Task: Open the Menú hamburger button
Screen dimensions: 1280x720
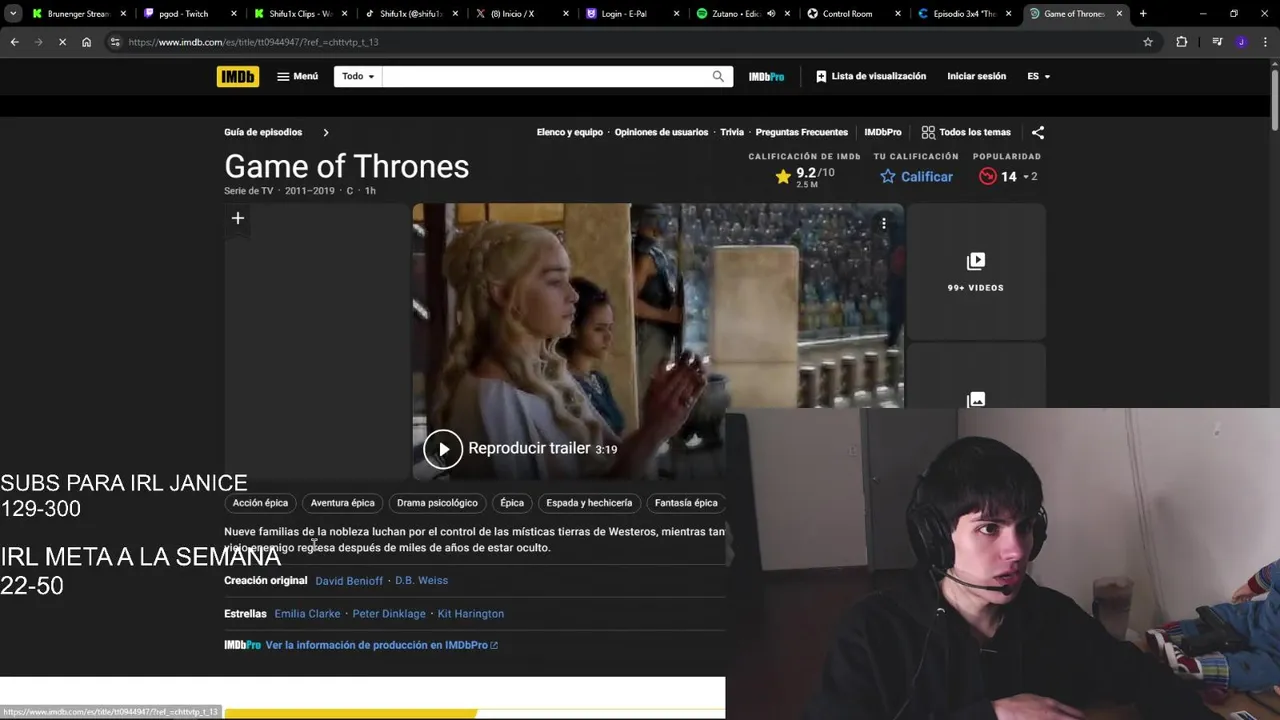Action: (298, 76)
